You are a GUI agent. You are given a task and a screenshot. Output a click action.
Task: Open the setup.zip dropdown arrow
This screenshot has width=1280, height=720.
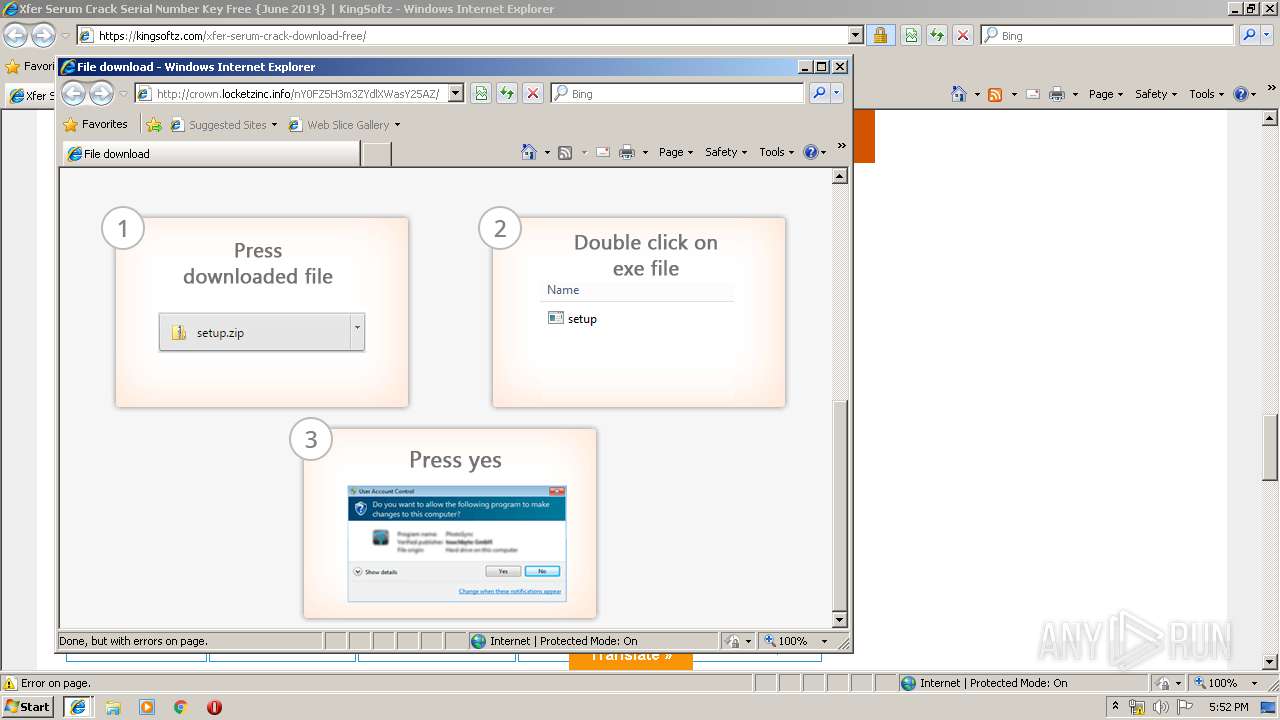(x=357, y=332)
